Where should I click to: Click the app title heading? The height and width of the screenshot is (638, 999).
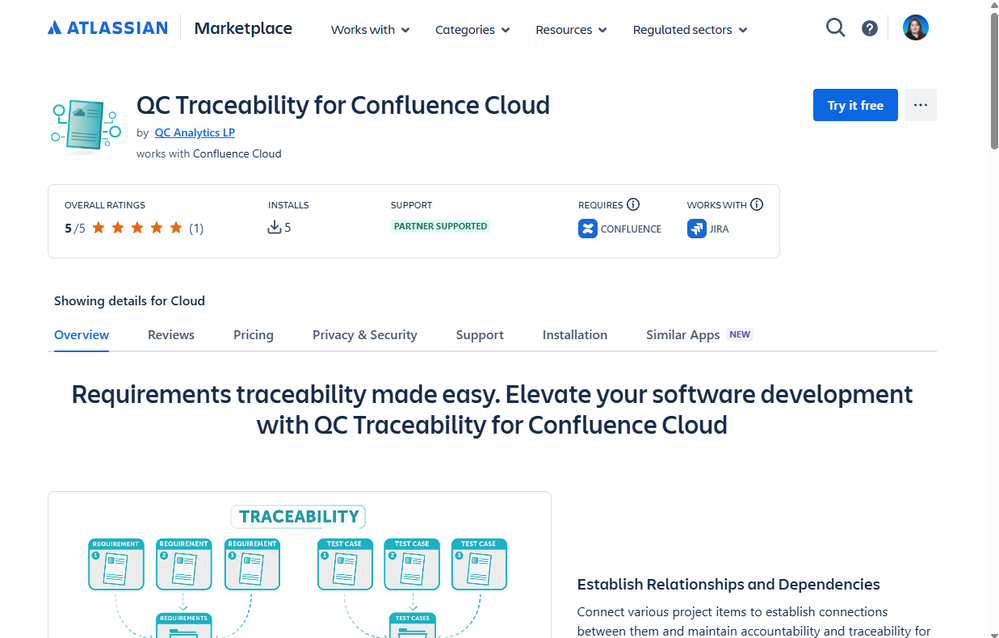point(343,105)
